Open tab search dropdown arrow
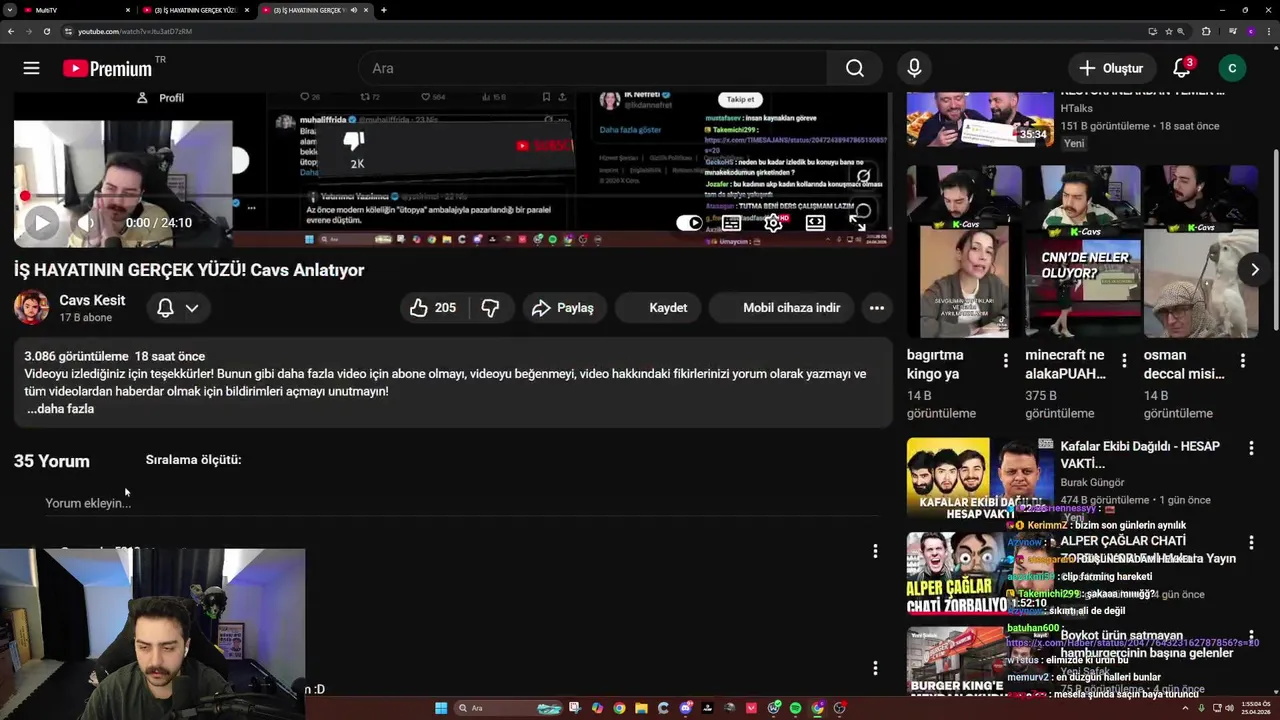 pyautogui.click(x=9, y=10)
